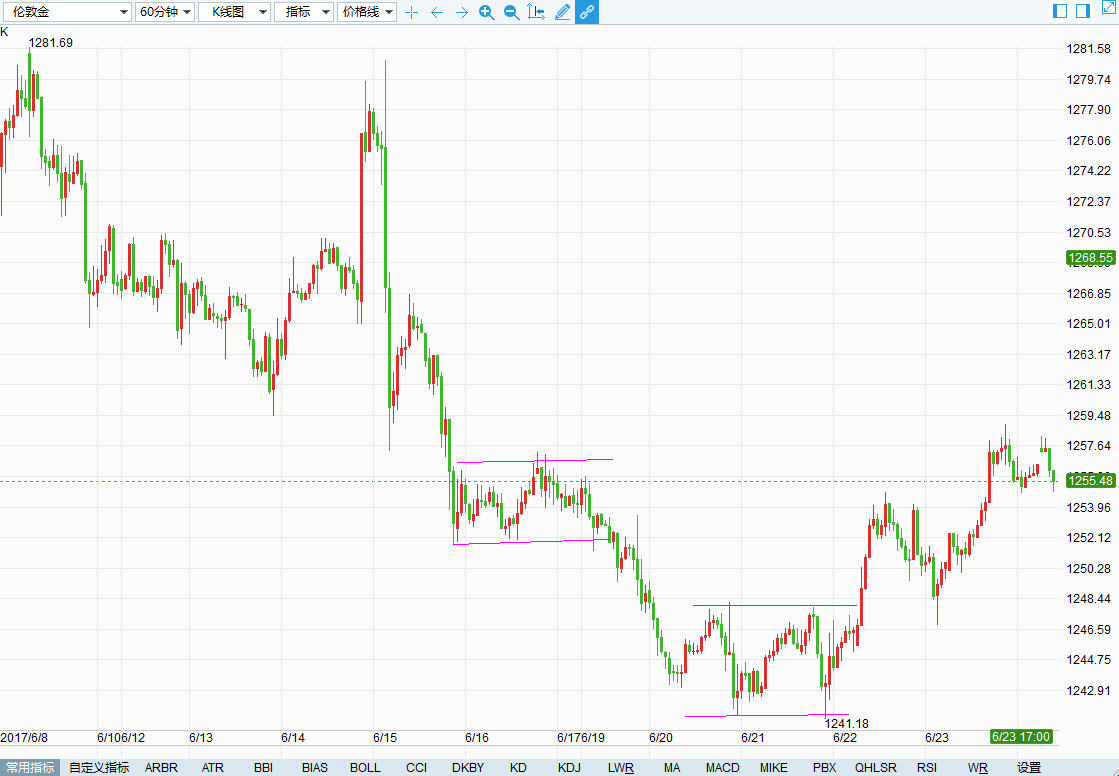Apply the BOLL indicator
Viewport: 1119px width, 776px height.
(x=365, y=768)
